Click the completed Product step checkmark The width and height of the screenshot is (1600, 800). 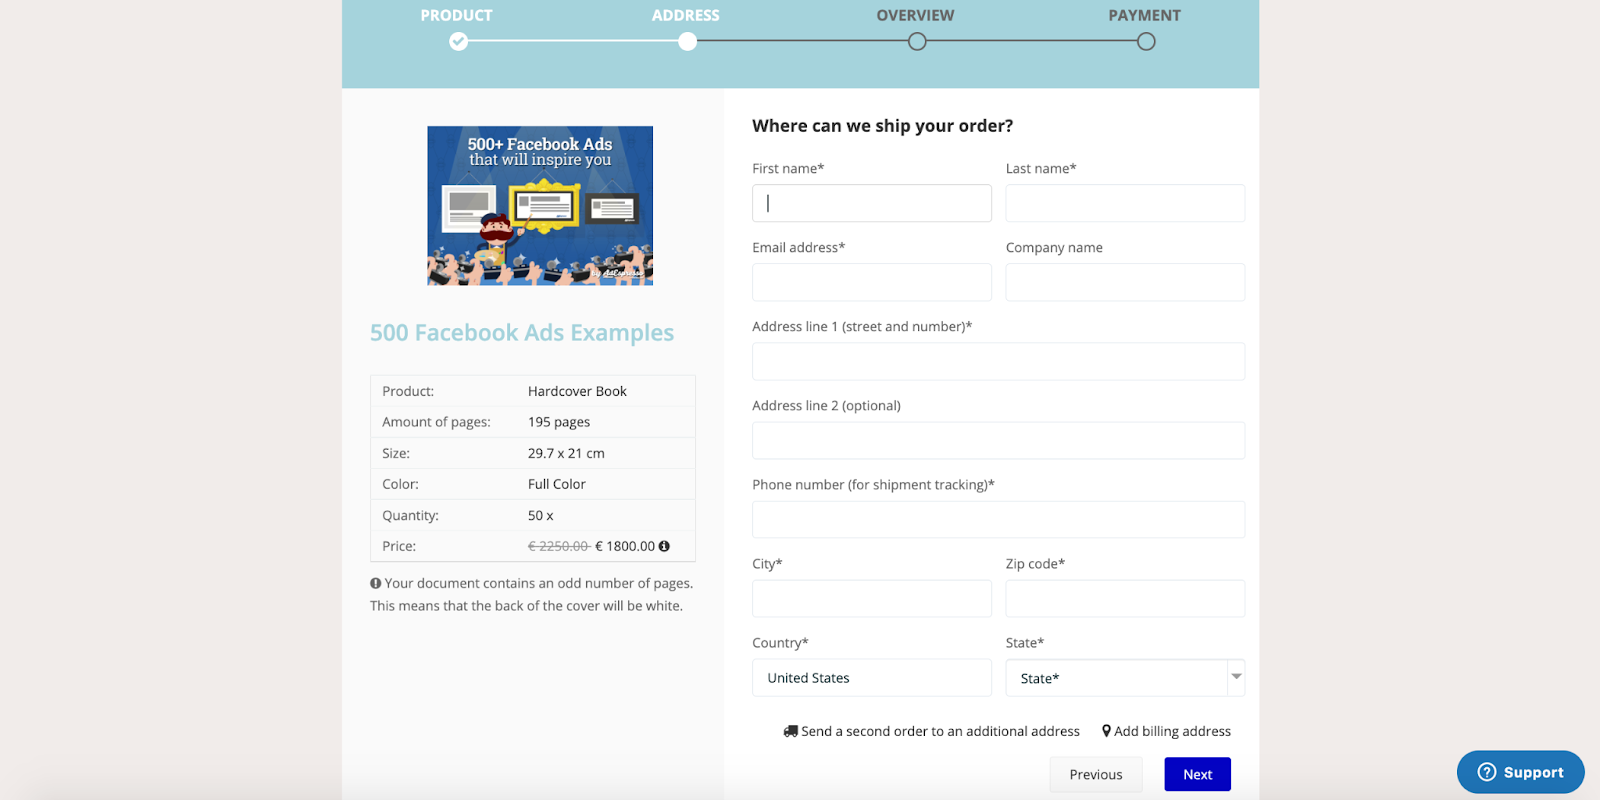(458, 41)
